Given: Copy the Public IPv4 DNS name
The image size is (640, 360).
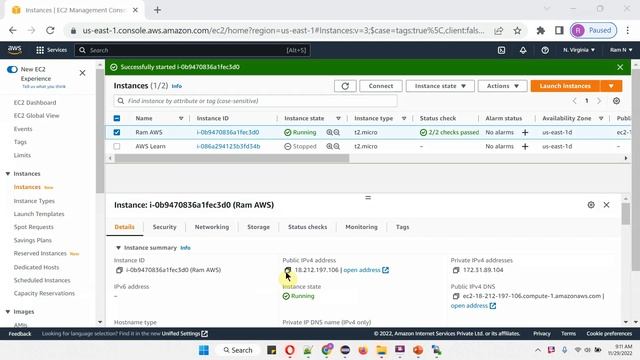Looking at the screenshot, I should [456, 296].
